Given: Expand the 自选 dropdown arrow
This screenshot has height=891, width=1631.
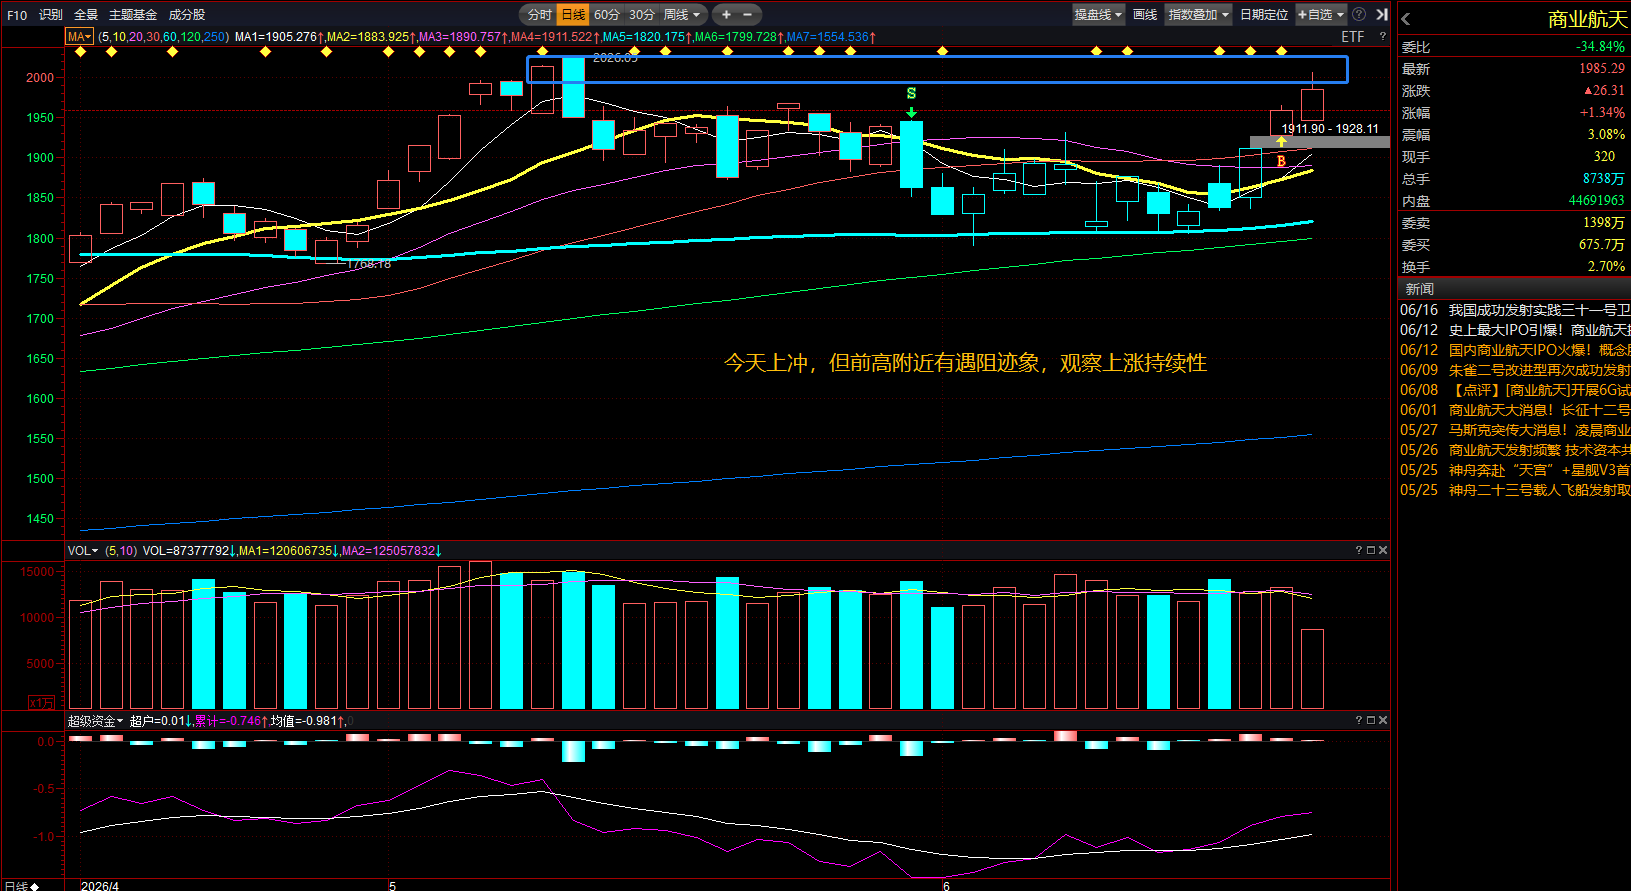Looking at the screenshot, I should pos(1341,15).
